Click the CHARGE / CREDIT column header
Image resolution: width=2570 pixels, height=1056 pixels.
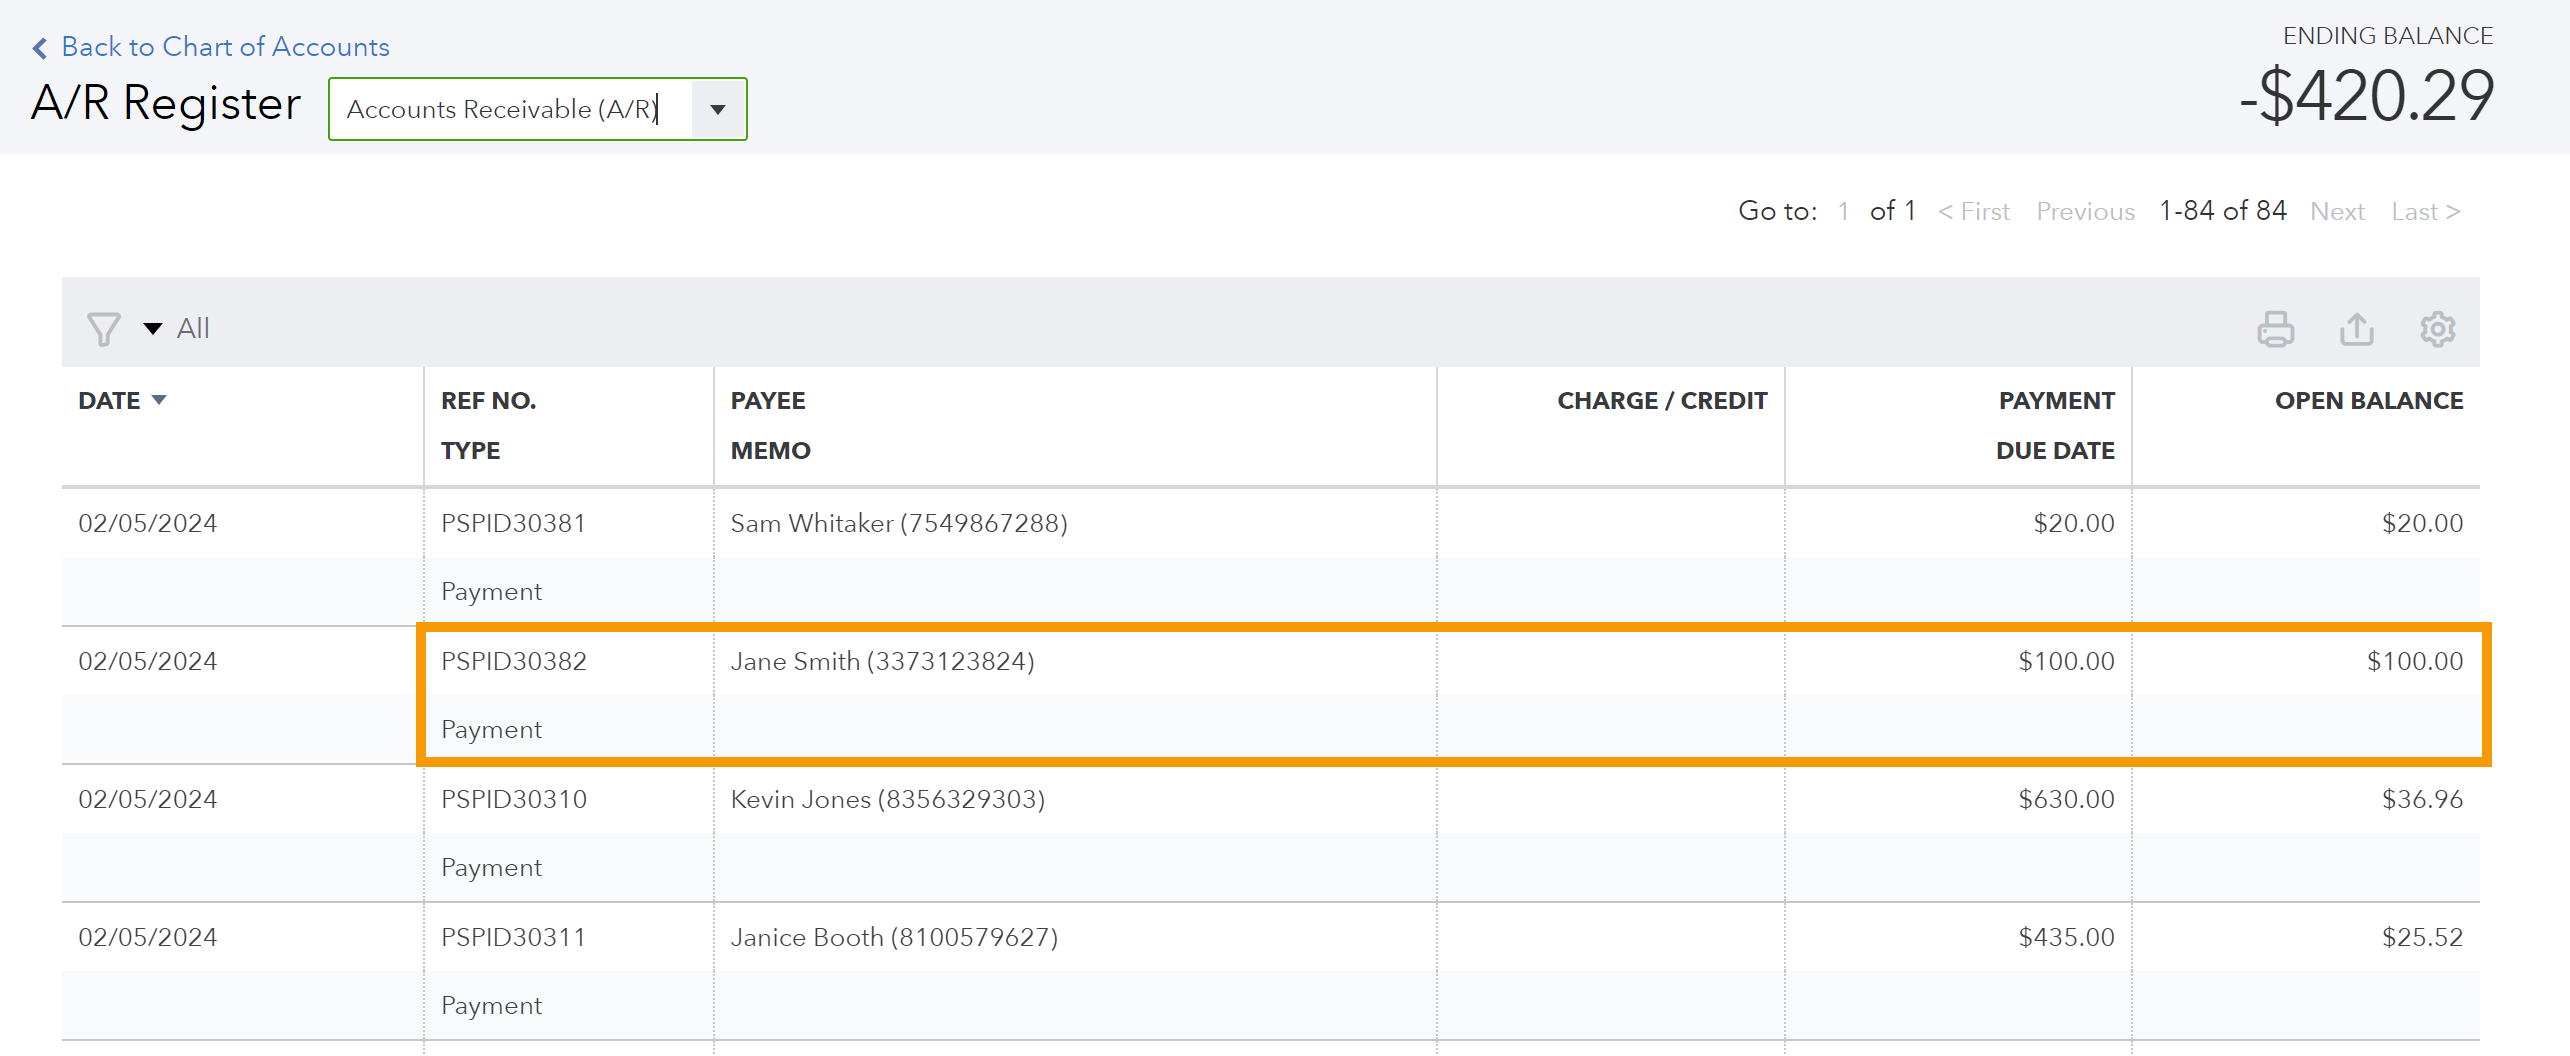click(x=1661, y=401)
